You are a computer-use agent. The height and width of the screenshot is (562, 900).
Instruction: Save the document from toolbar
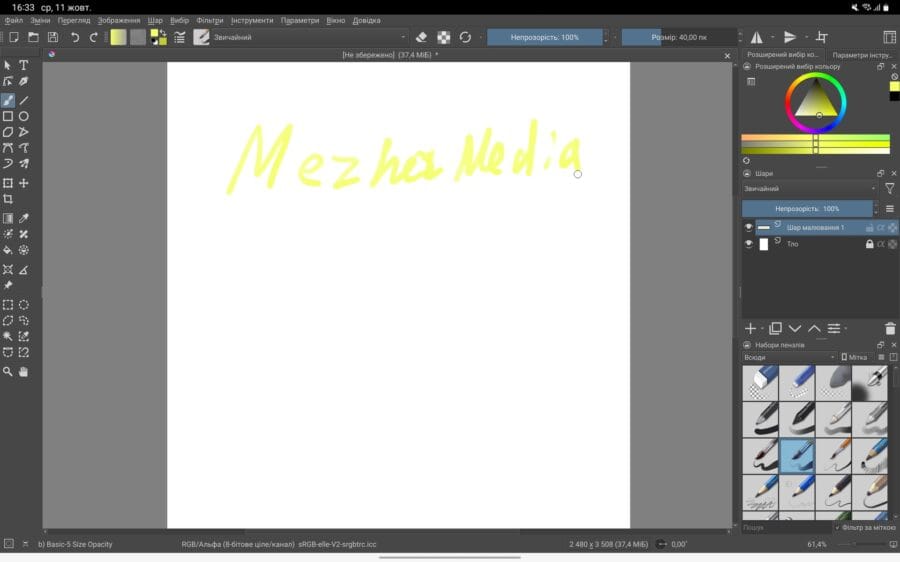(53, 37)
